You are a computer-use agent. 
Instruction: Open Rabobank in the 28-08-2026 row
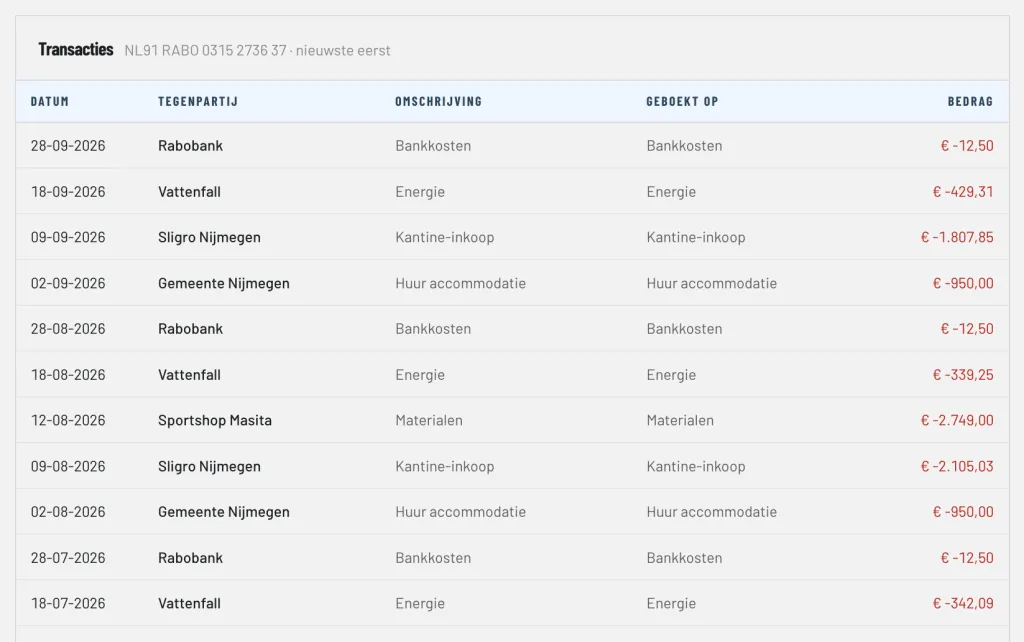tap(190, 329)
